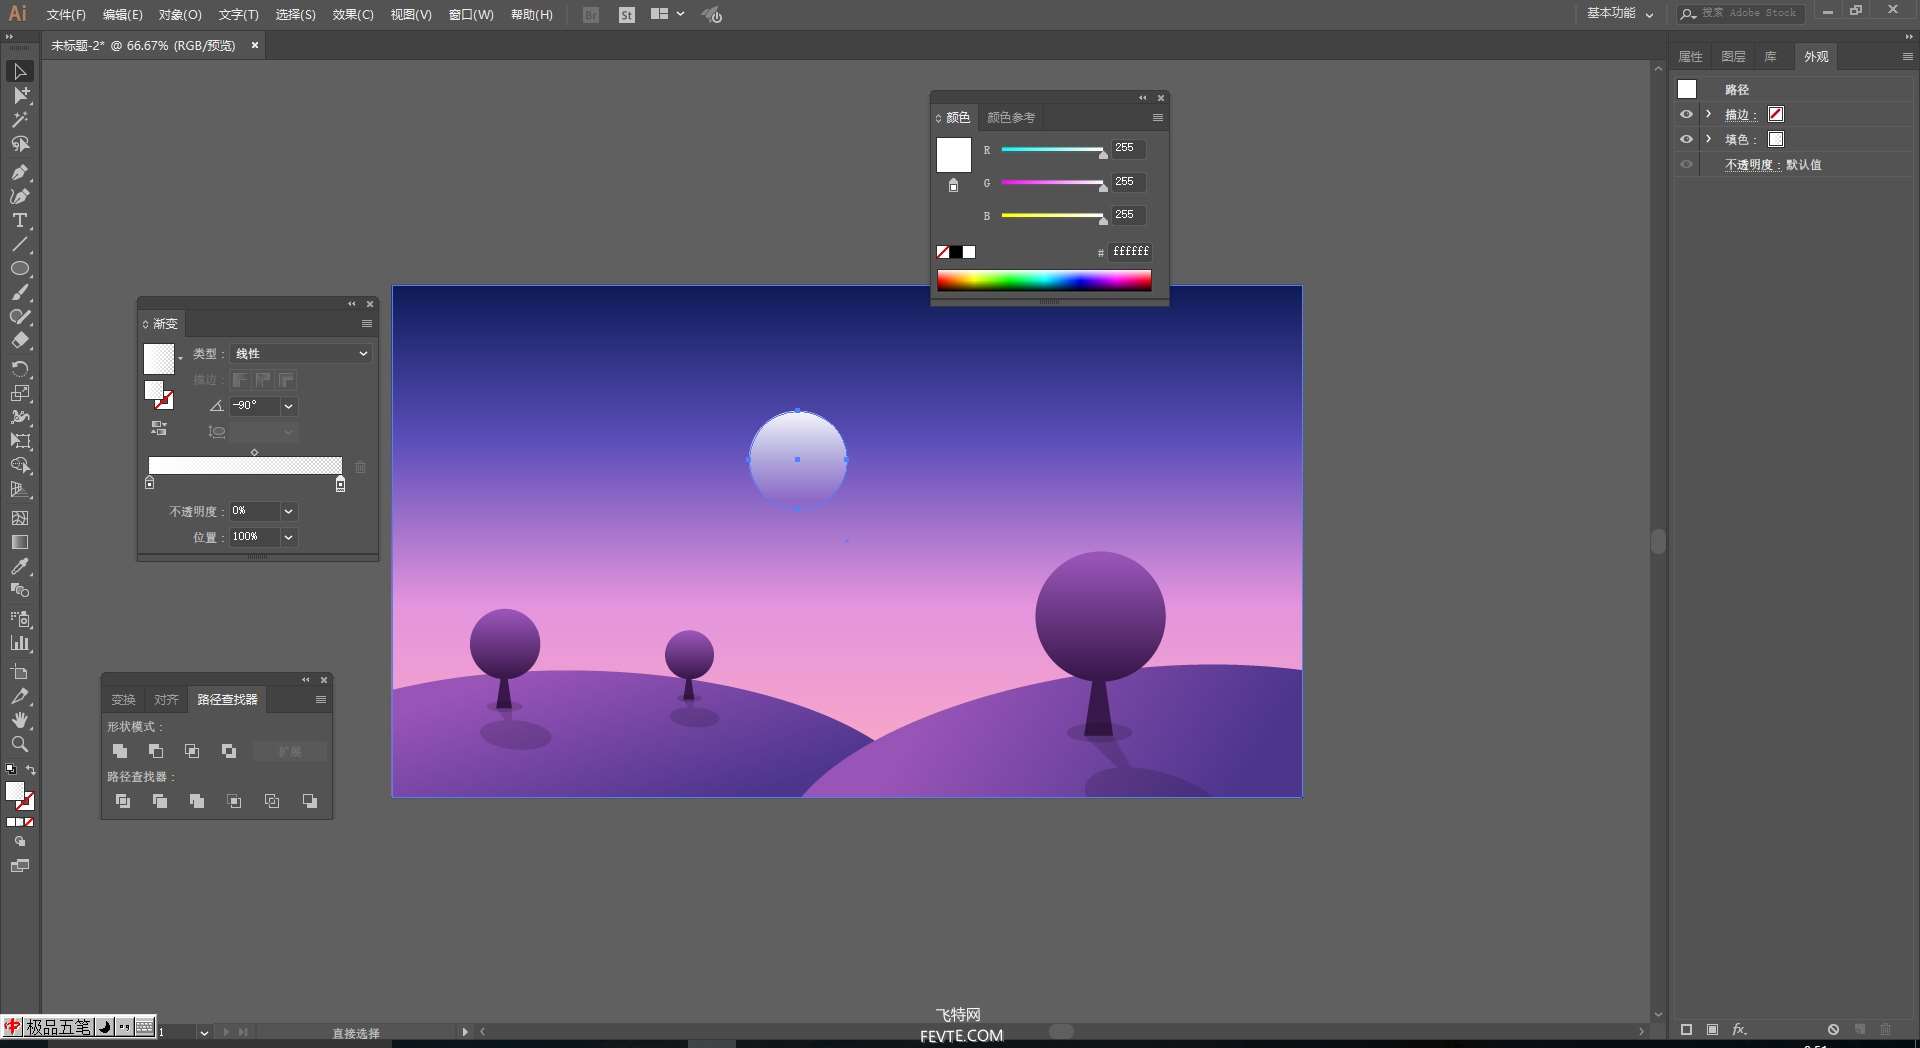Select the Lasso tool

point(20,144)
